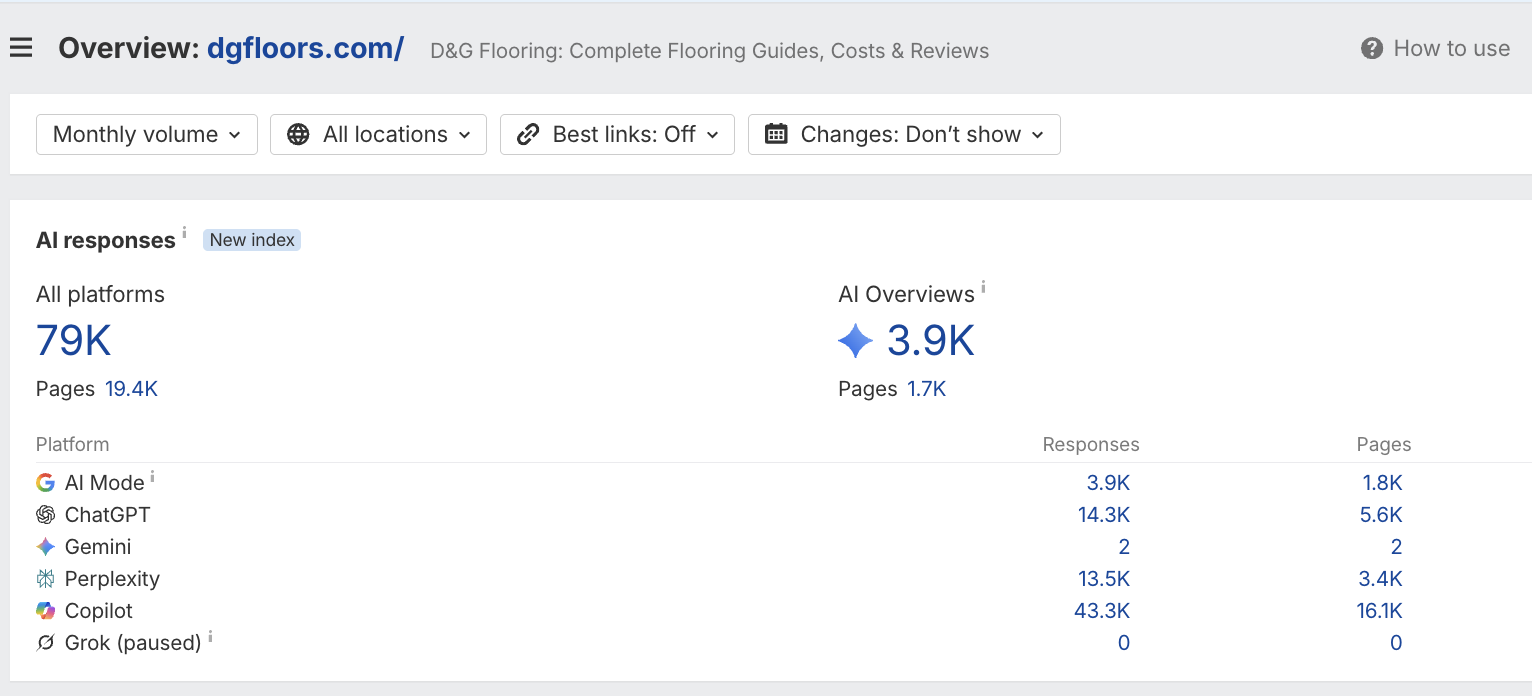Viewport: 1532px width, 696px height.
Task: Click the Platform column header
Action: (x=72, y=444)
